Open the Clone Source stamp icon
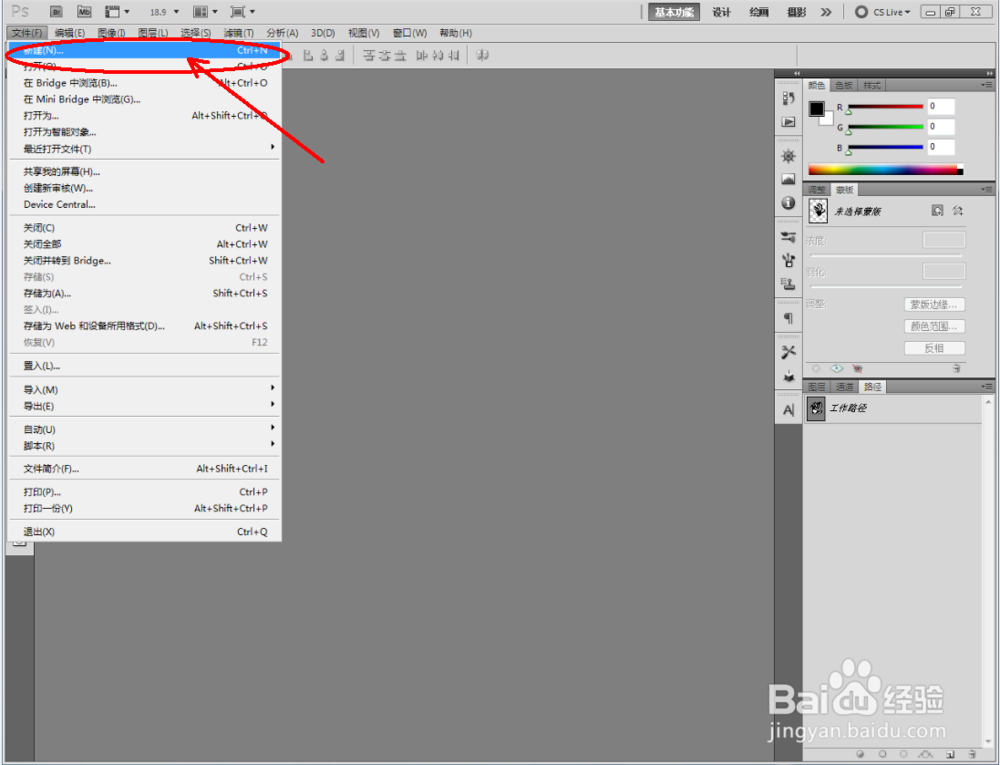This screenshot has width=1000, height=765. point(788,284)
